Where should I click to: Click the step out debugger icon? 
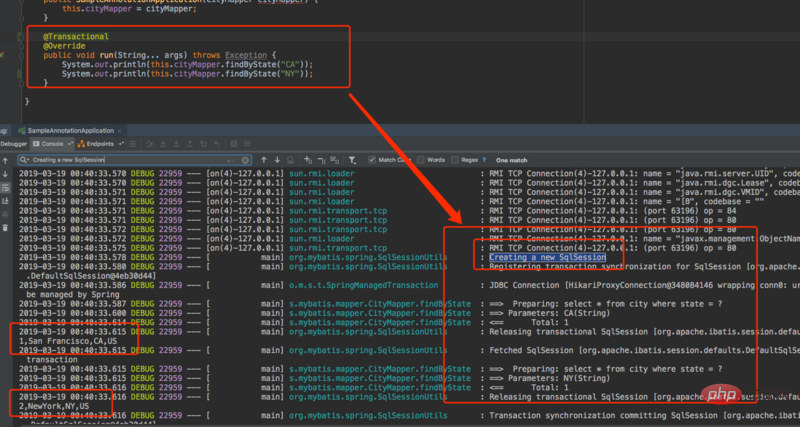pos(190,144)
